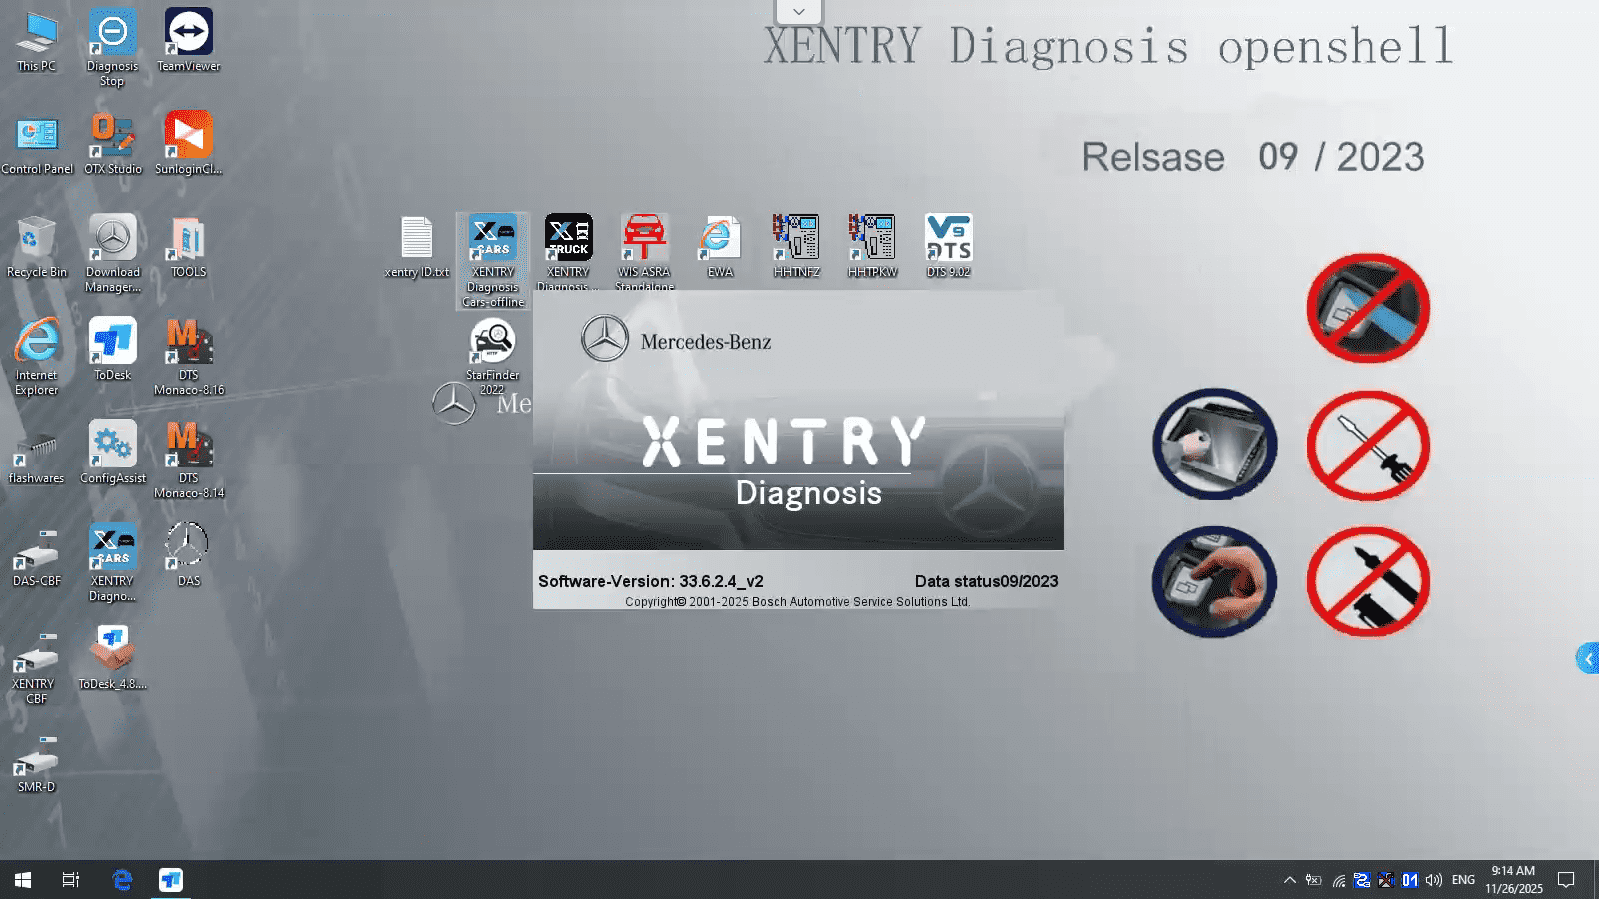
Task: Expand the blue side panel arrow
Action: click(1587, 658)
